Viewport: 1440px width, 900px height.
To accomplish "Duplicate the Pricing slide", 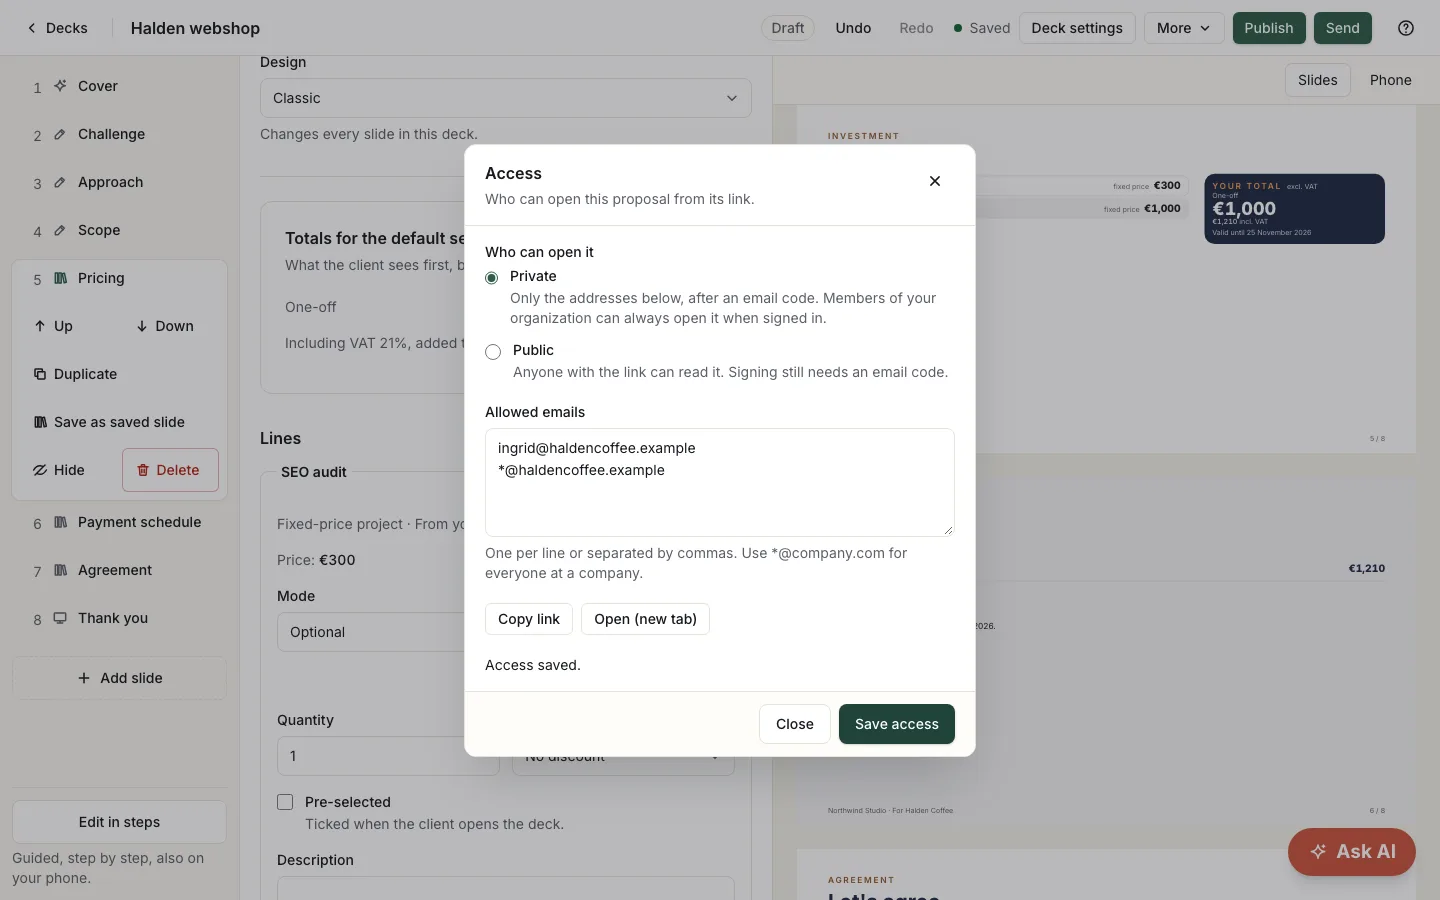I will pos(75,374).
